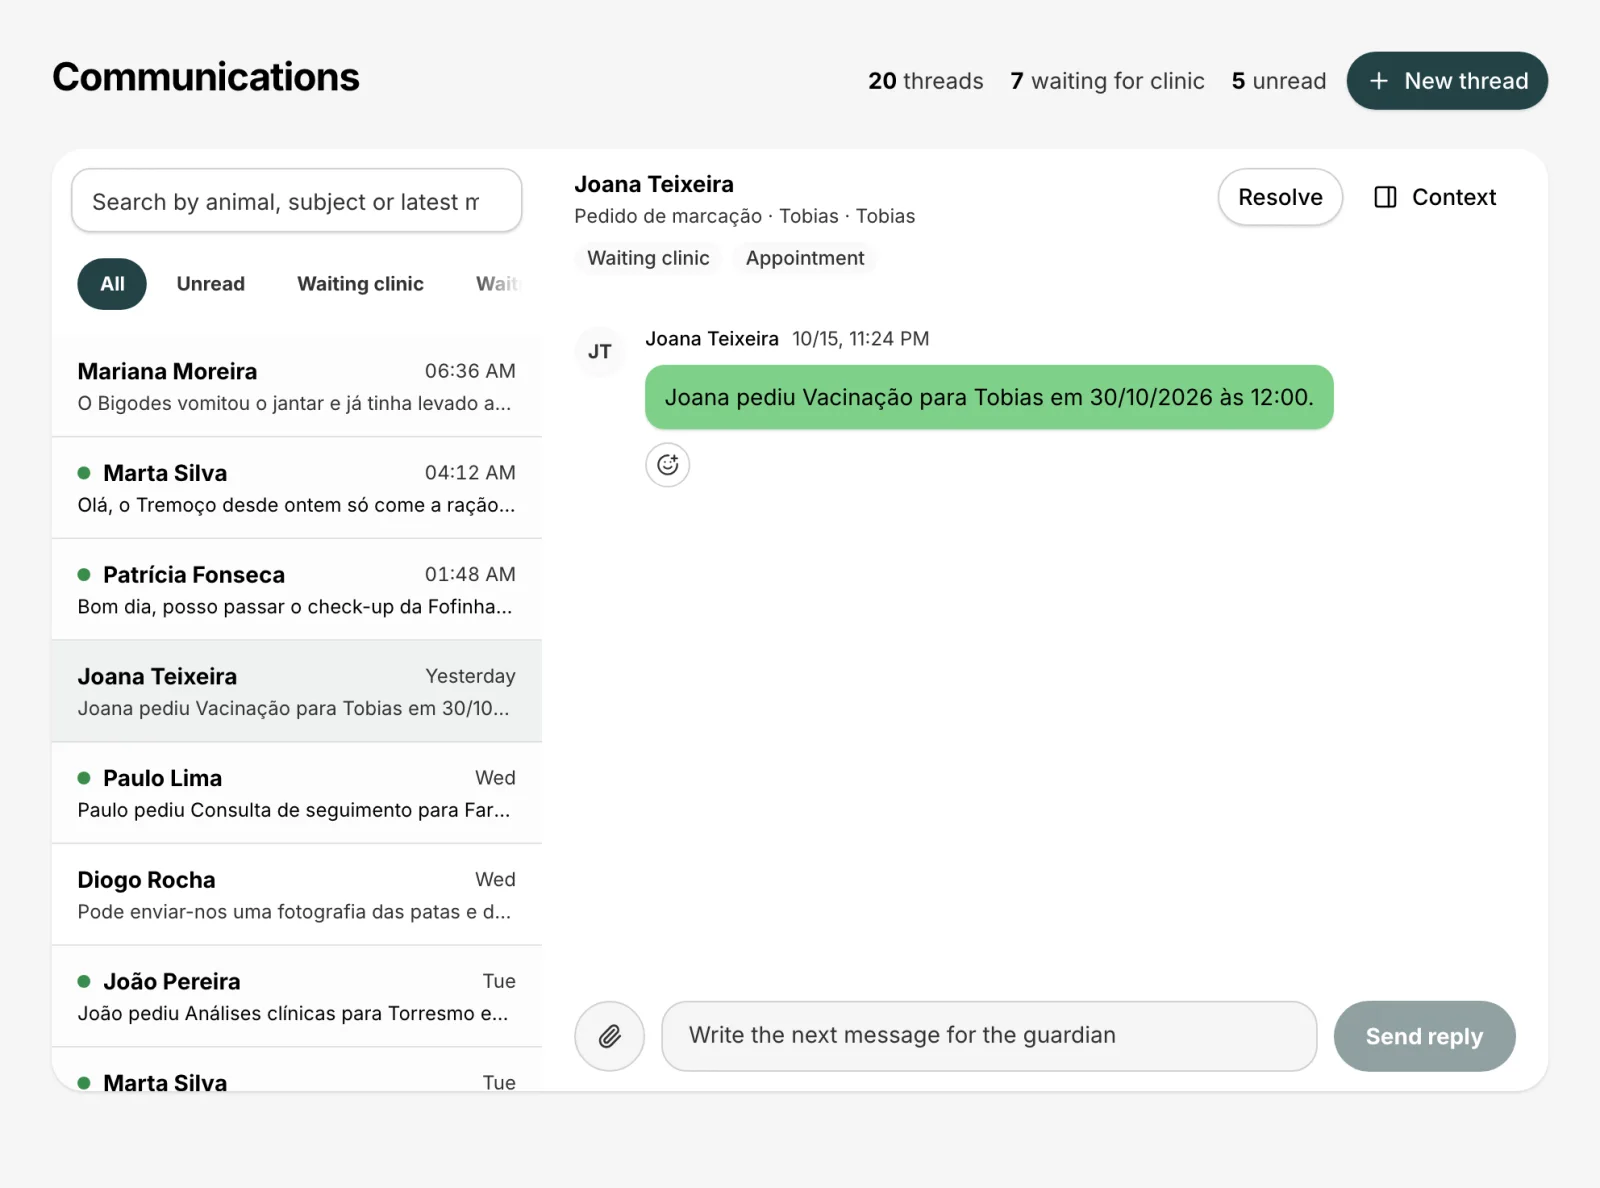Add an emoji reaction to Joana's message
The width and height of the screenshot is (1600, 1188).
click(668, 465)
